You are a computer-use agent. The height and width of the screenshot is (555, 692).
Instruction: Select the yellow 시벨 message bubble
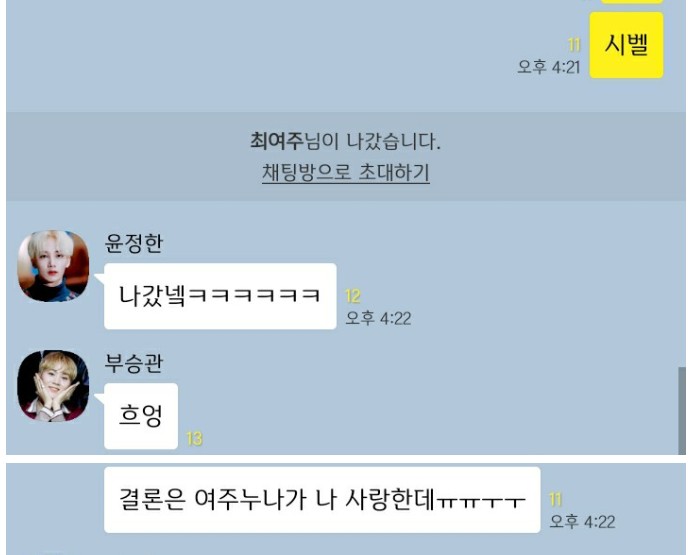pyautogui.click(x=626, y=45)
